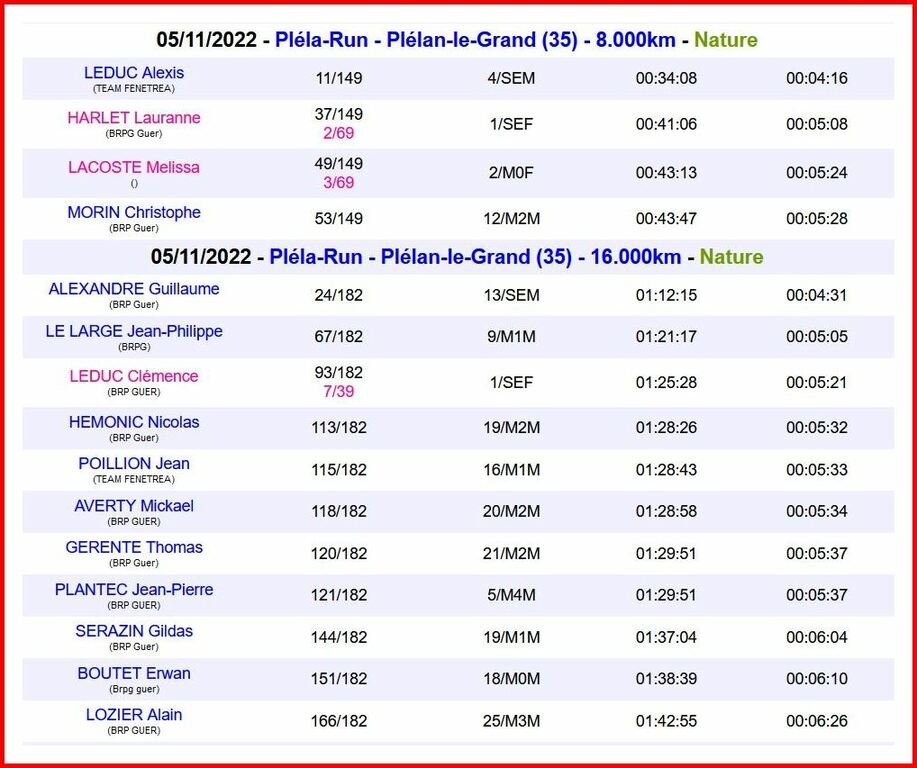Click the HARLET Lauranne name link
This screenshot has width=917, height=768.
(x=134, y=118)
